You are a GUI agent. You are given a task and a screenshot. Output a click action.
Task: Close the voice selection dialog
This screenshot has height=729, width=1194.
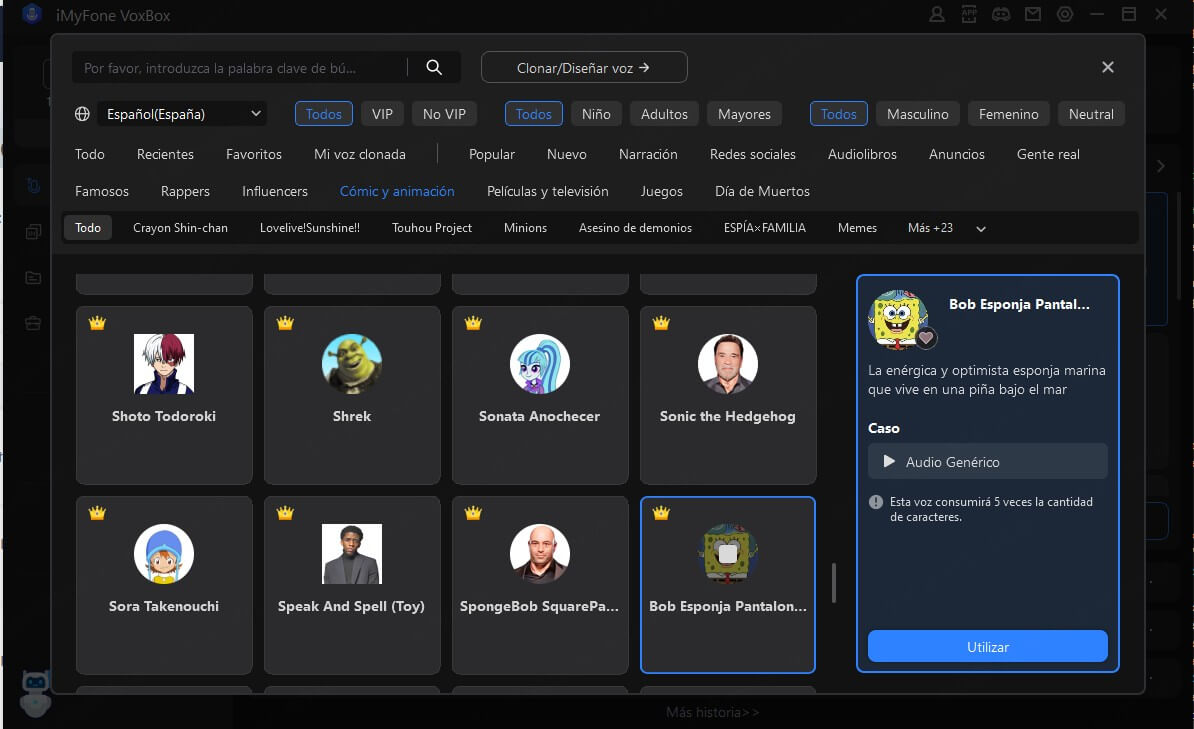pyautogui.click(x=1108, y=67)
